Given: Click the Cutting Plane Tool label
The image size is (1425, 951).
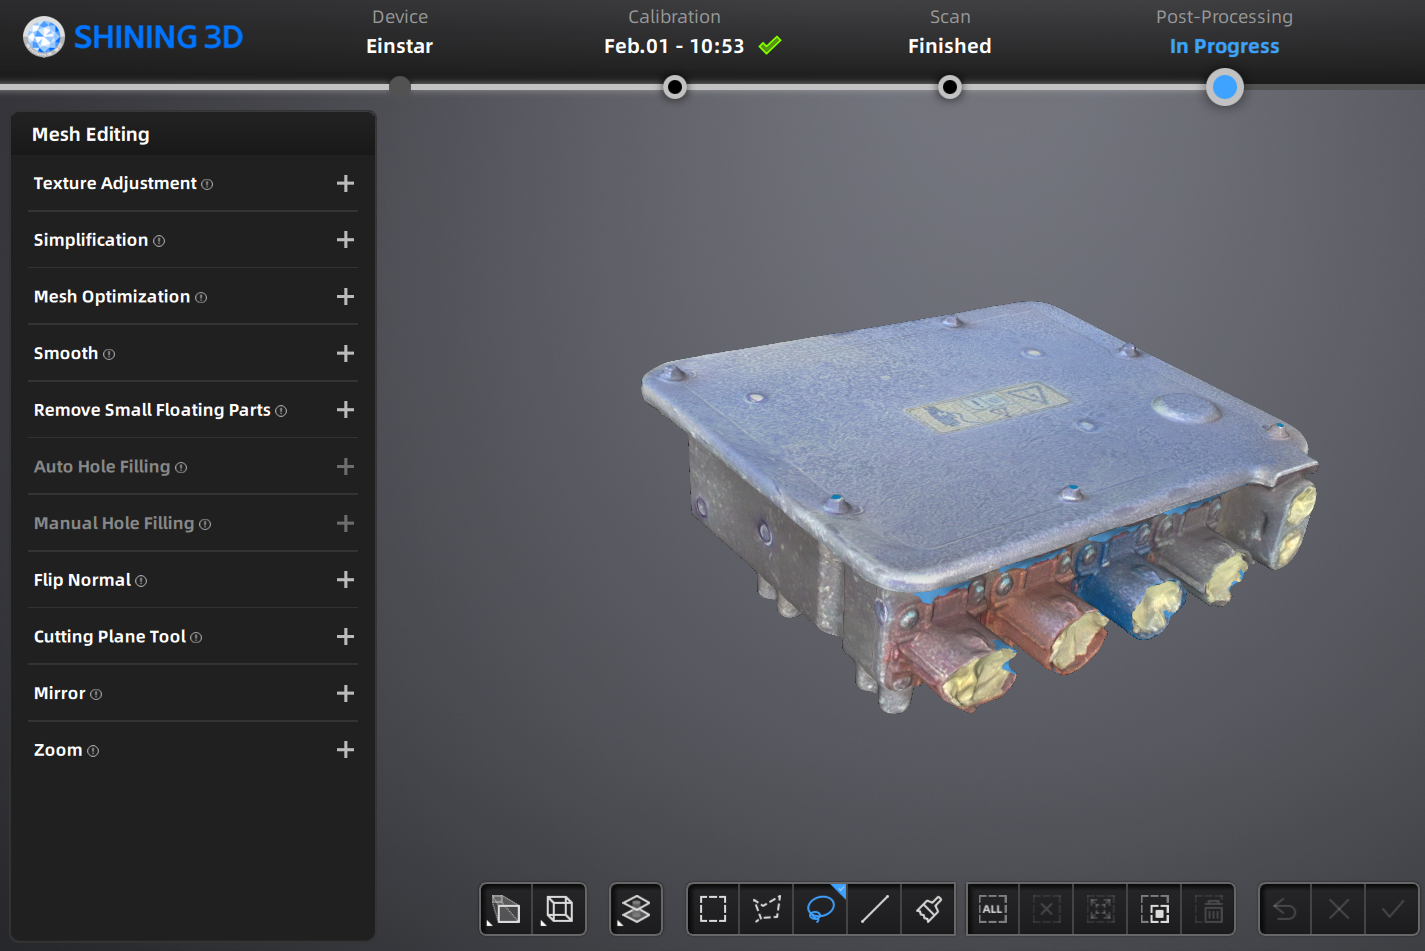Looking at the screenshot, I should (110, 637).
